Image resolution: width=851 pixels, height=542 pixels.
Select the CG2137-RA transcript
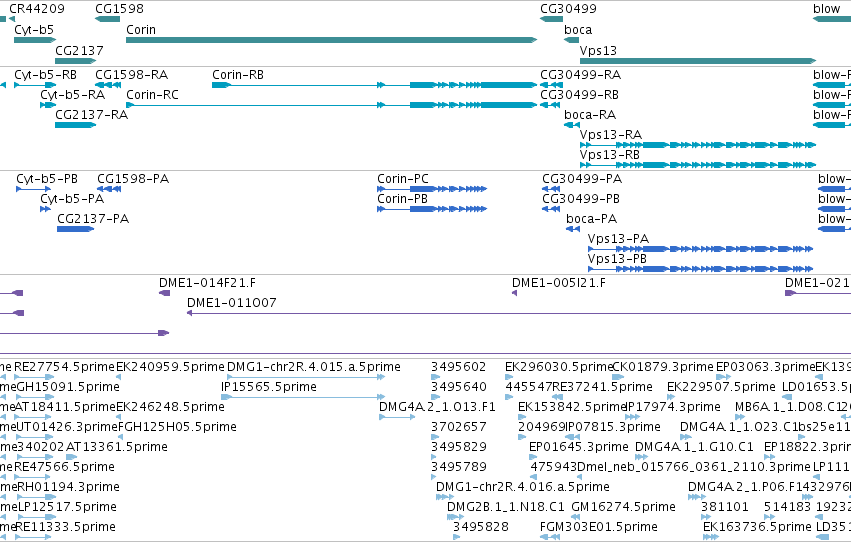click(75, 125)
